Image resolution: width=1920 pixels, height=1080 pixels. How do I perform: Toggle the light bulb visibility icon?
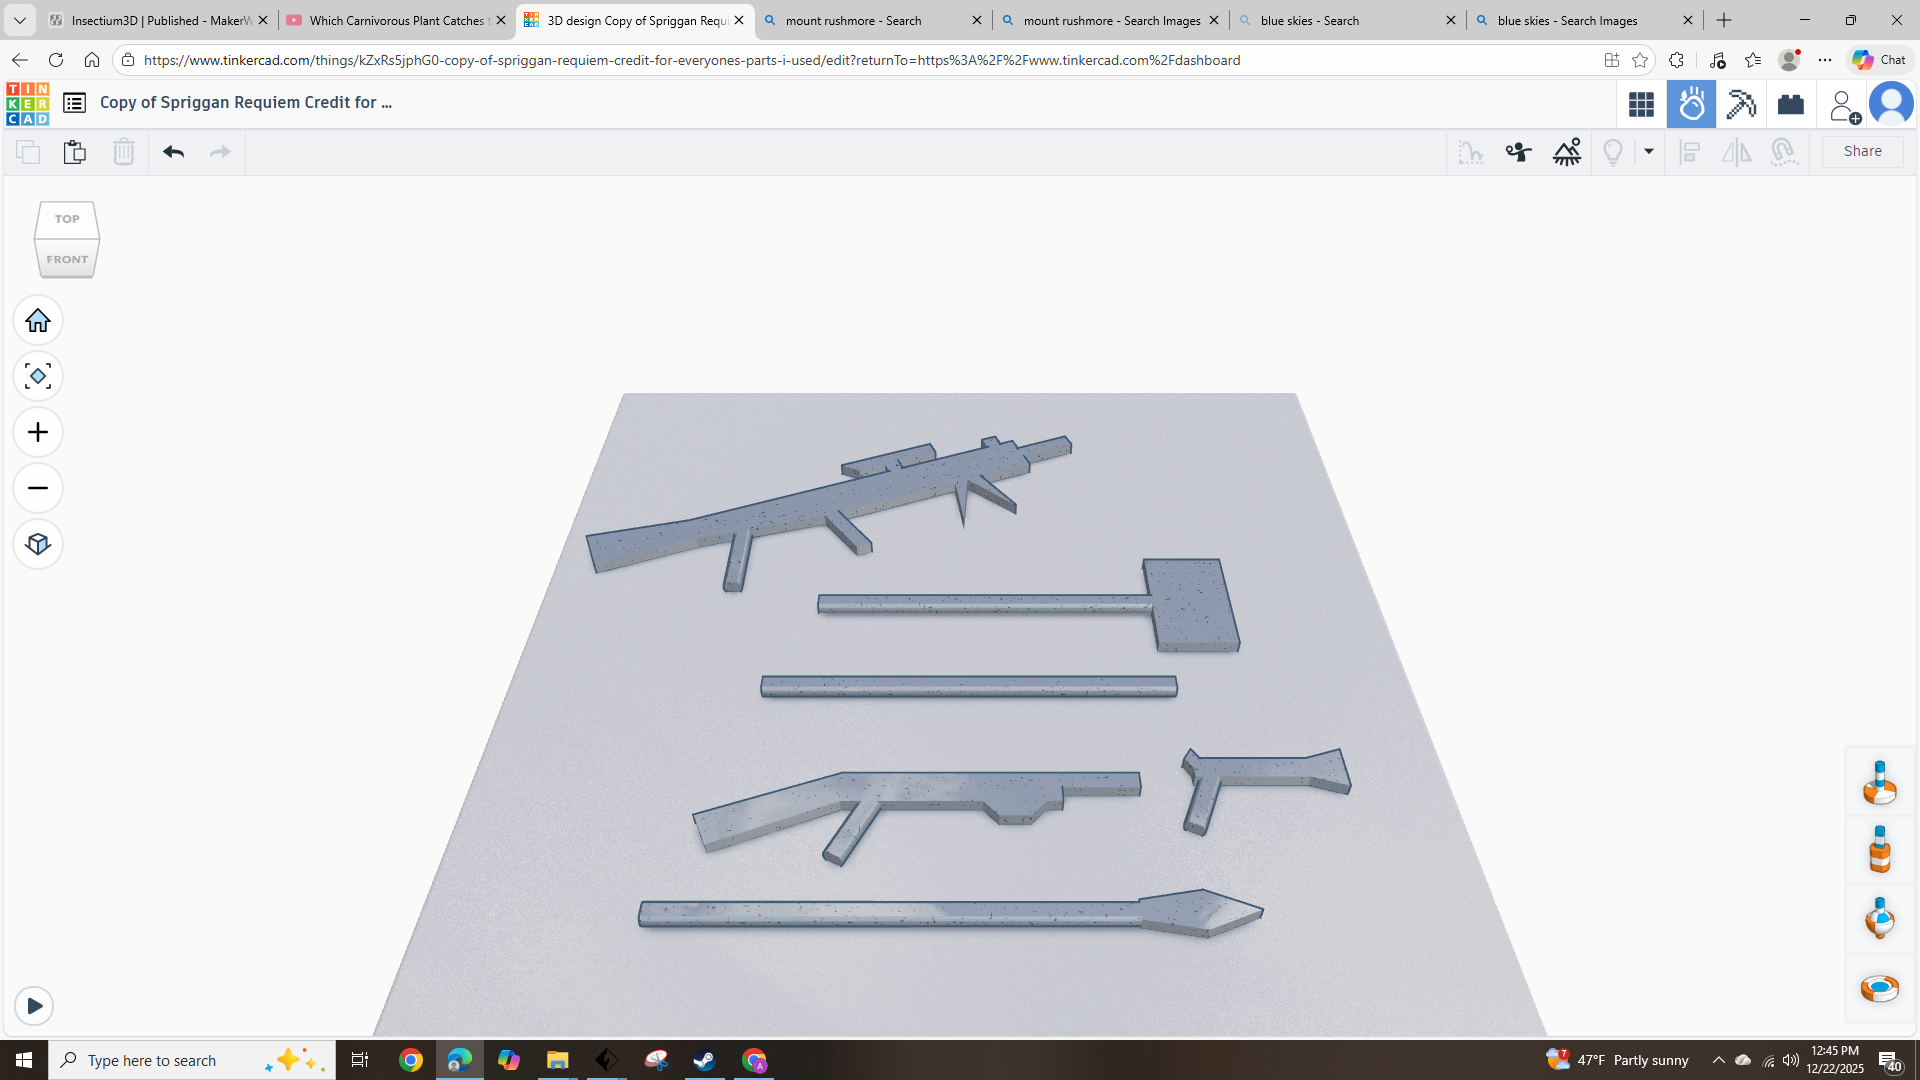click(x=1613, y=152)
